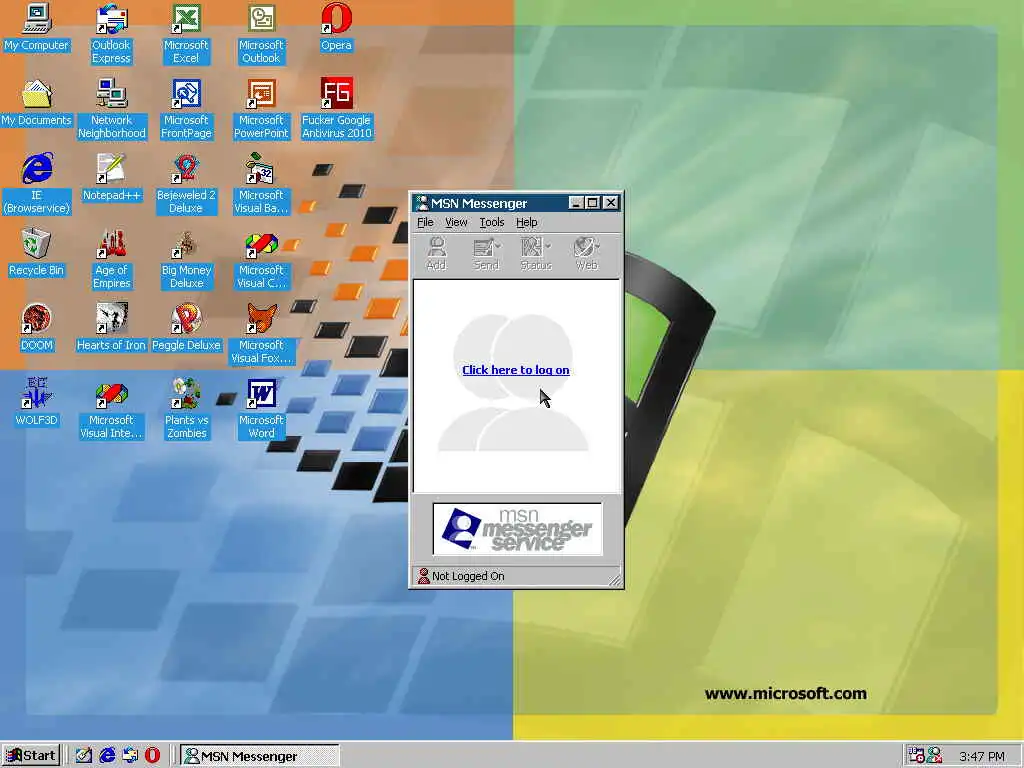This screenshot has width=1024, height=768.
Task: Select the Notepad++ desktop shortcut
Action: [112, 178]
